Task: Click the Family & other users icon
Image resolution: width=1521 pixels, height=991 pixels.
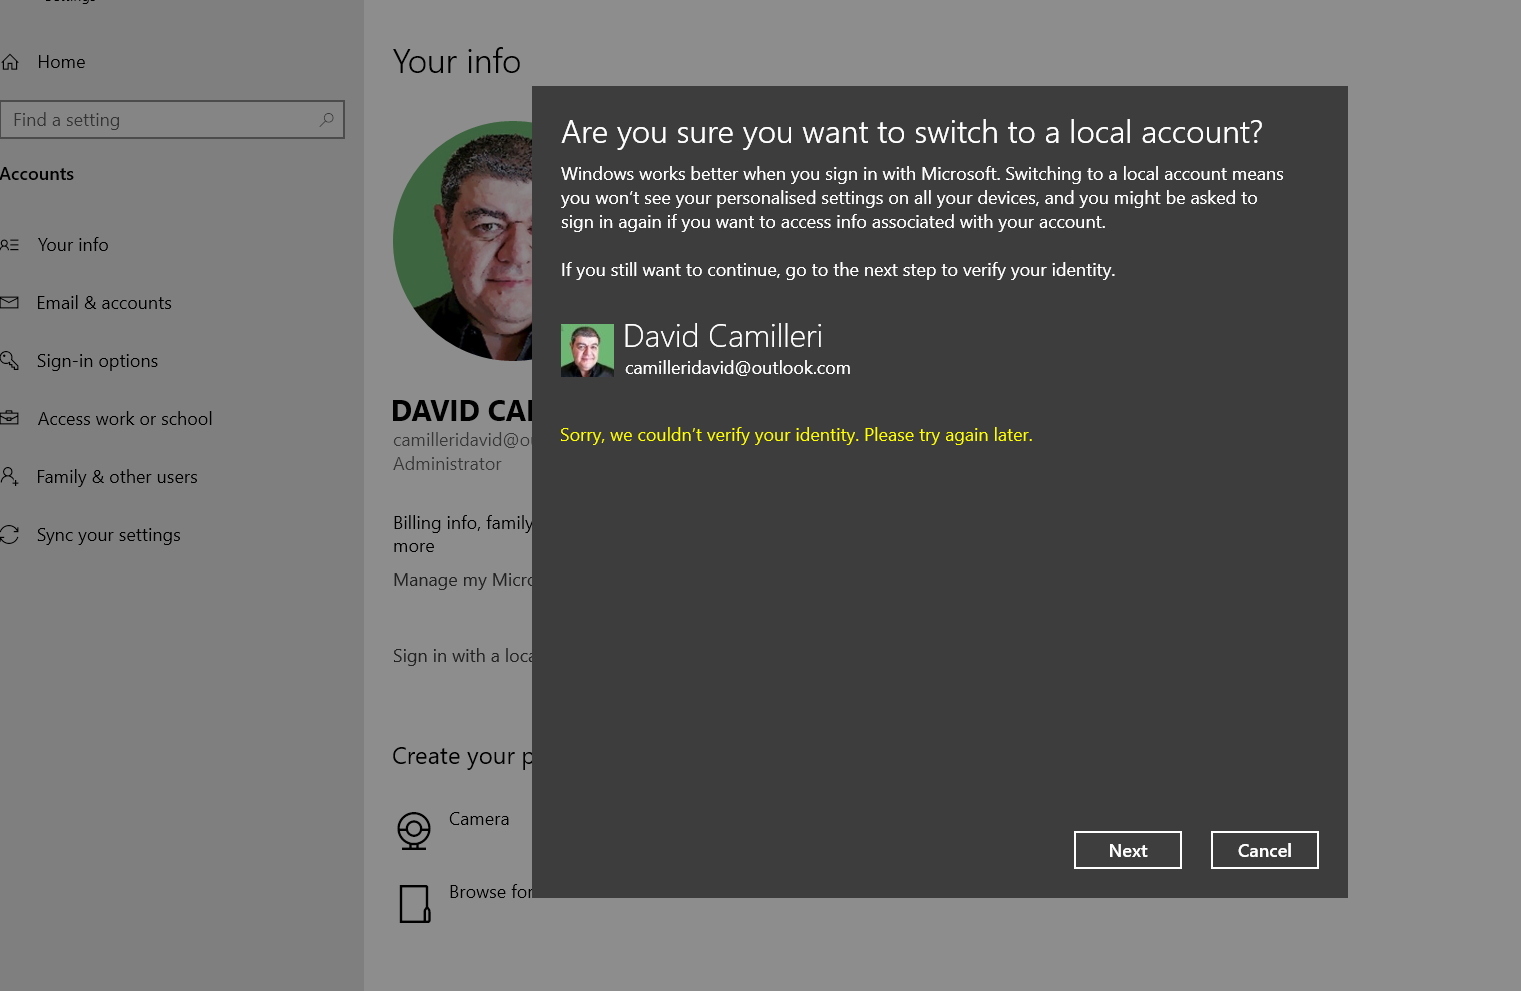Action: [x=10, y=477]
